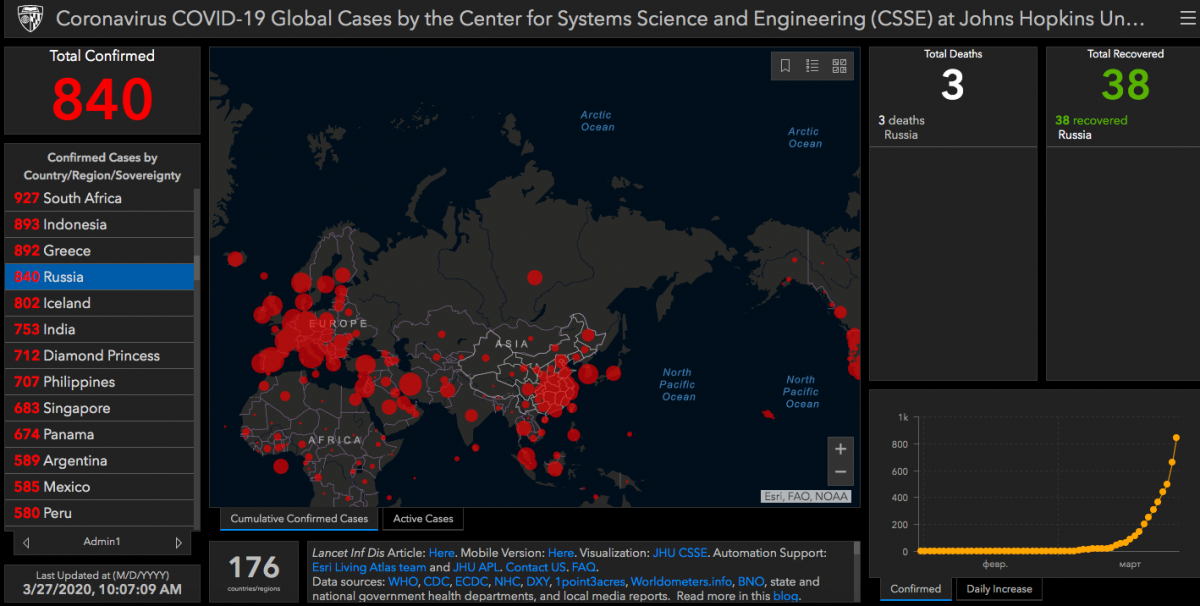The height and width of the screenshot is (606, 1200).
Task: Click the Johns Hopkins shield logo
Action: click(x=30, y=18)
